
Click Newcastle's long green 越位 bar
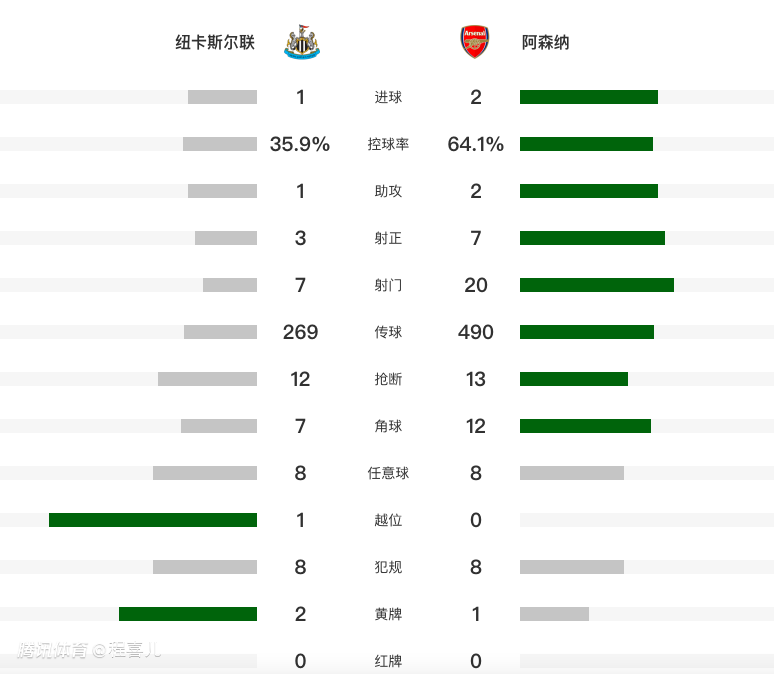(153, 520)
